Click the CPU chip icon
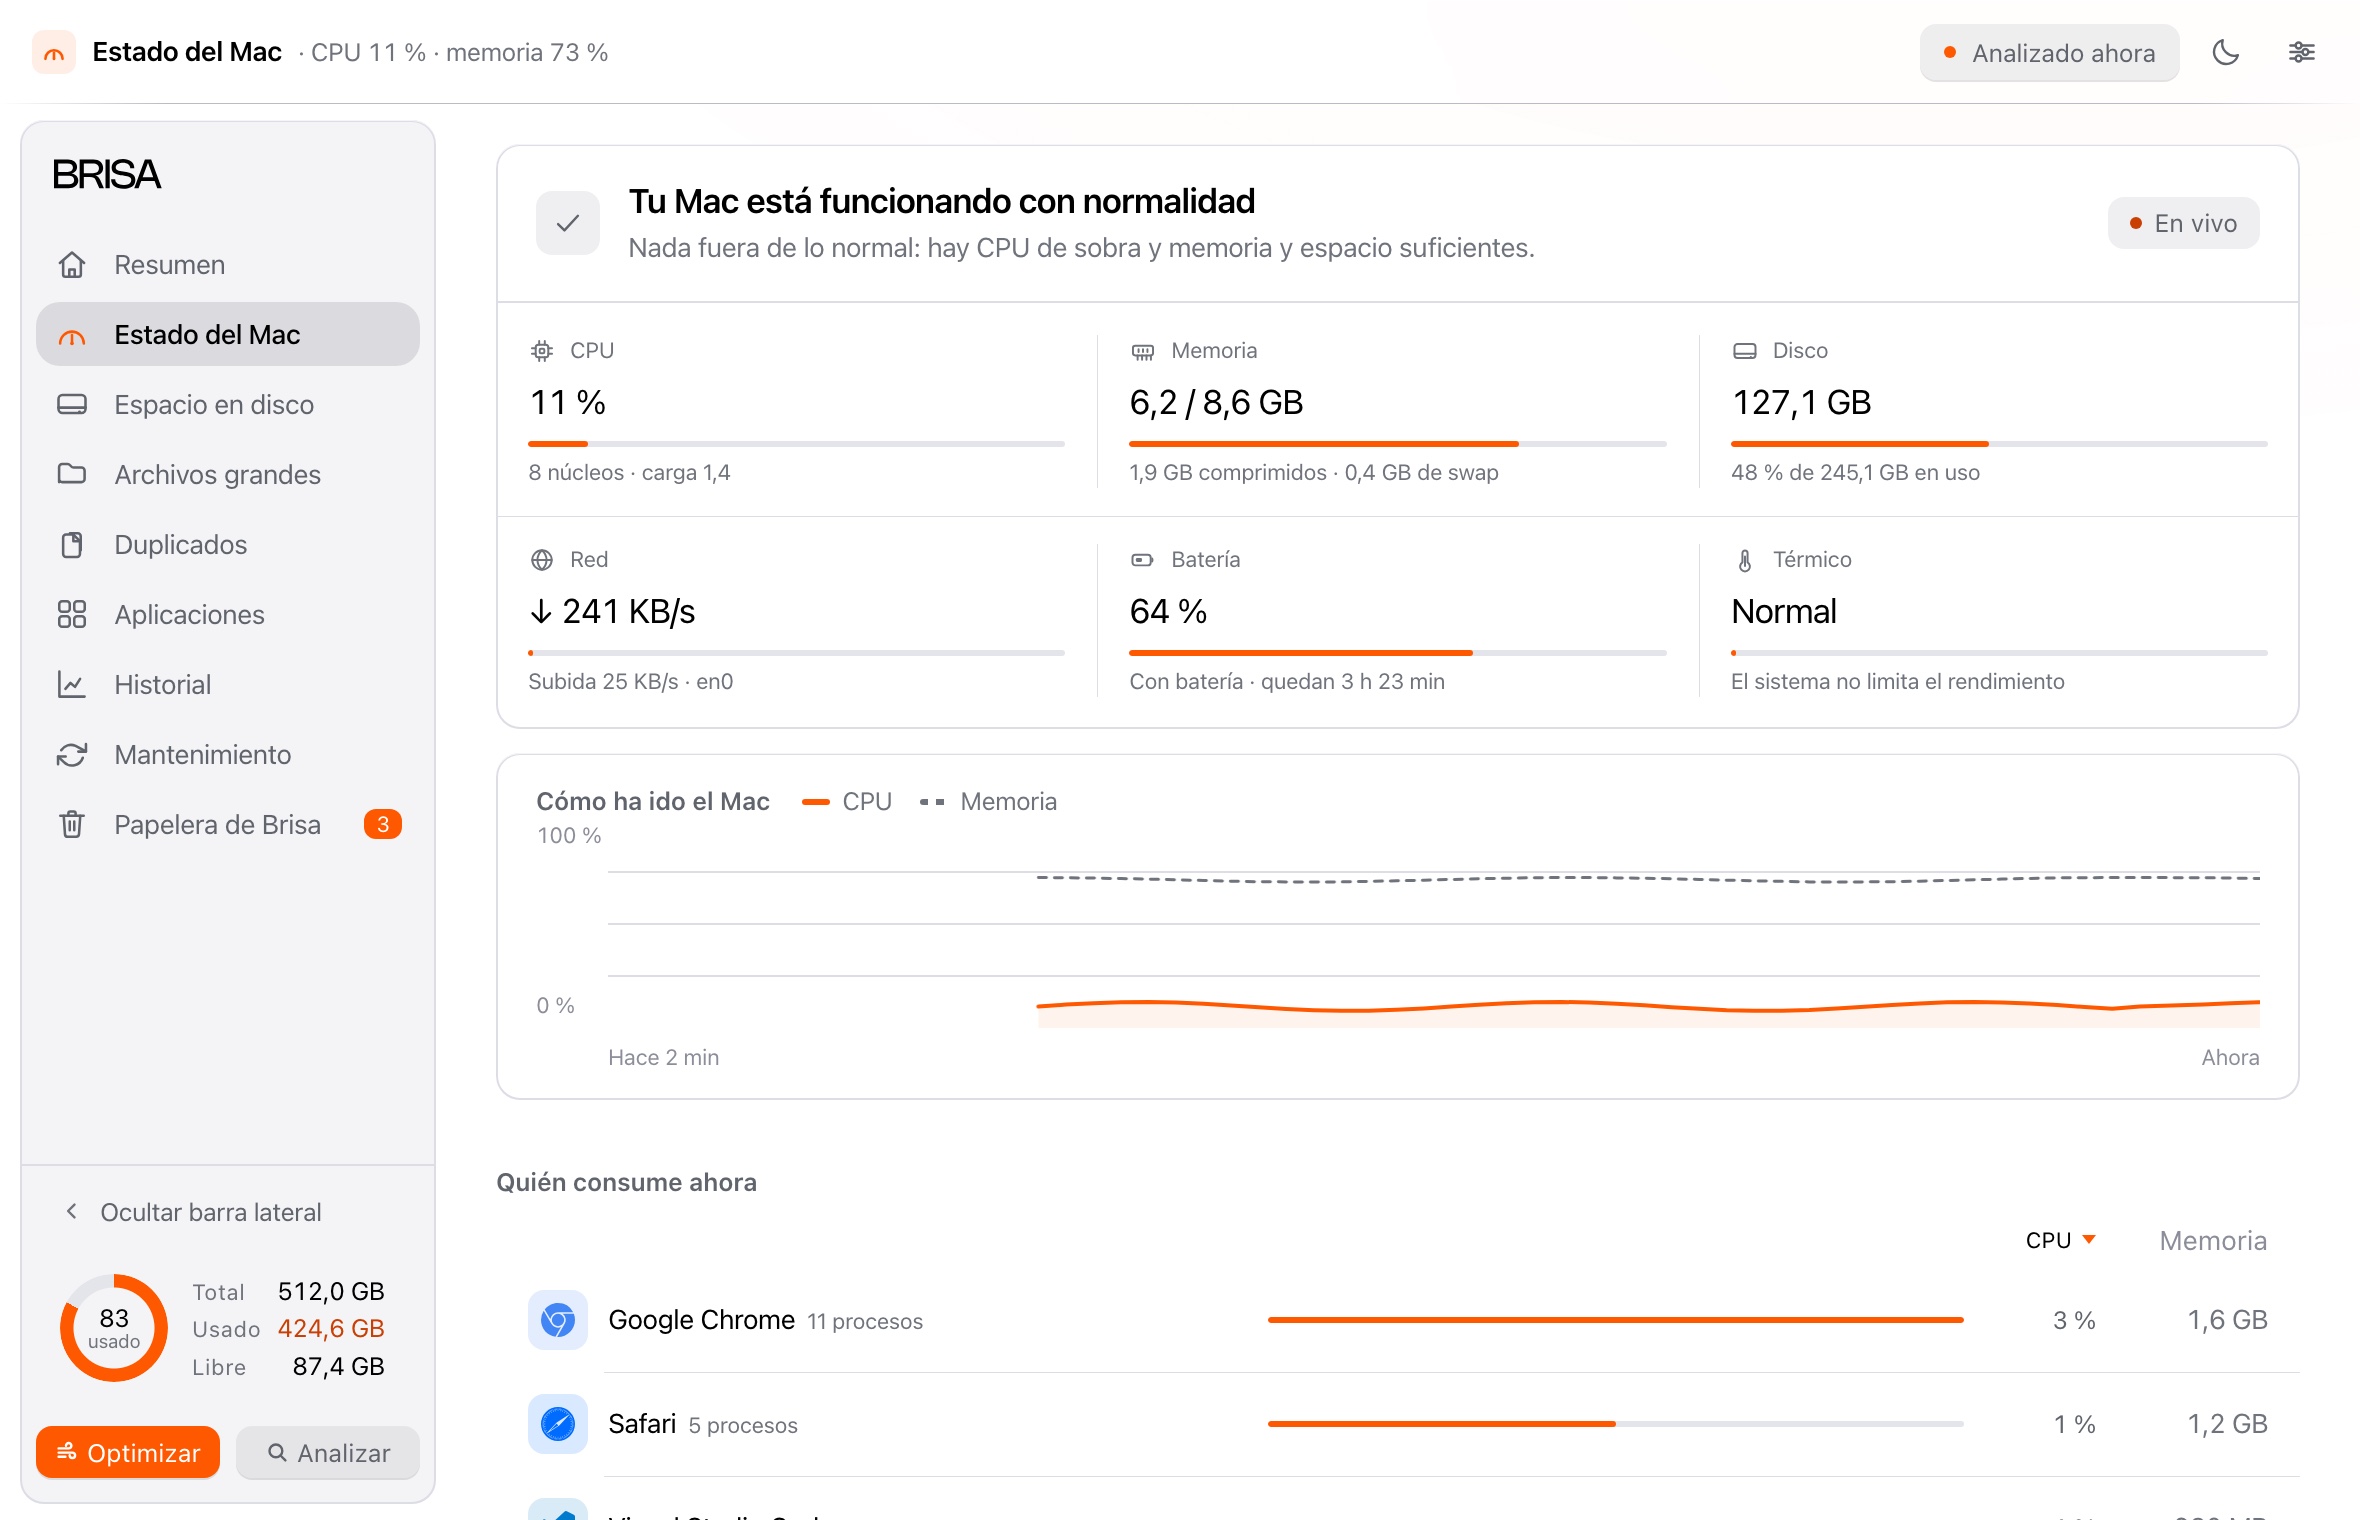Screen dimensions: 2360x1520 (x=542, y=351)
